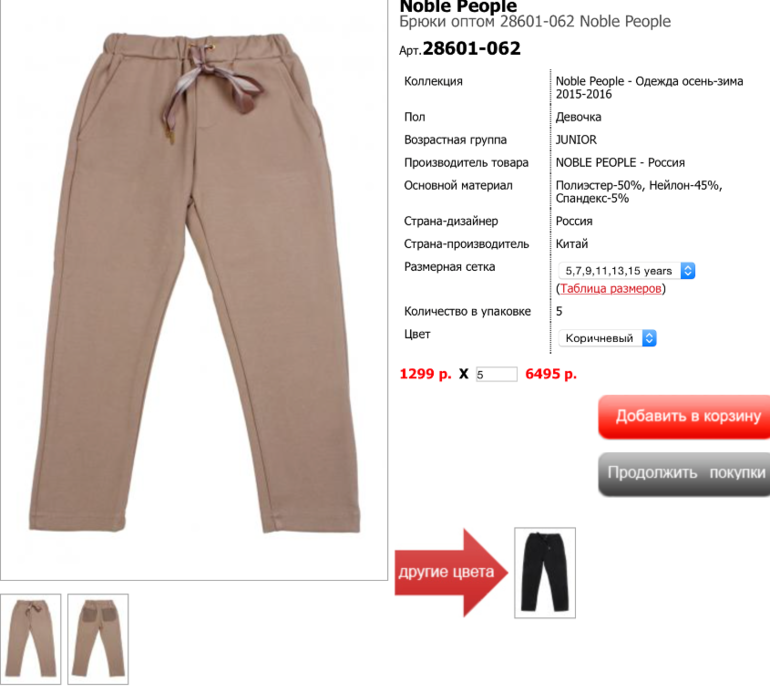
Task: Show the front view trousers thumbnail
Action: tap(30, 639)
